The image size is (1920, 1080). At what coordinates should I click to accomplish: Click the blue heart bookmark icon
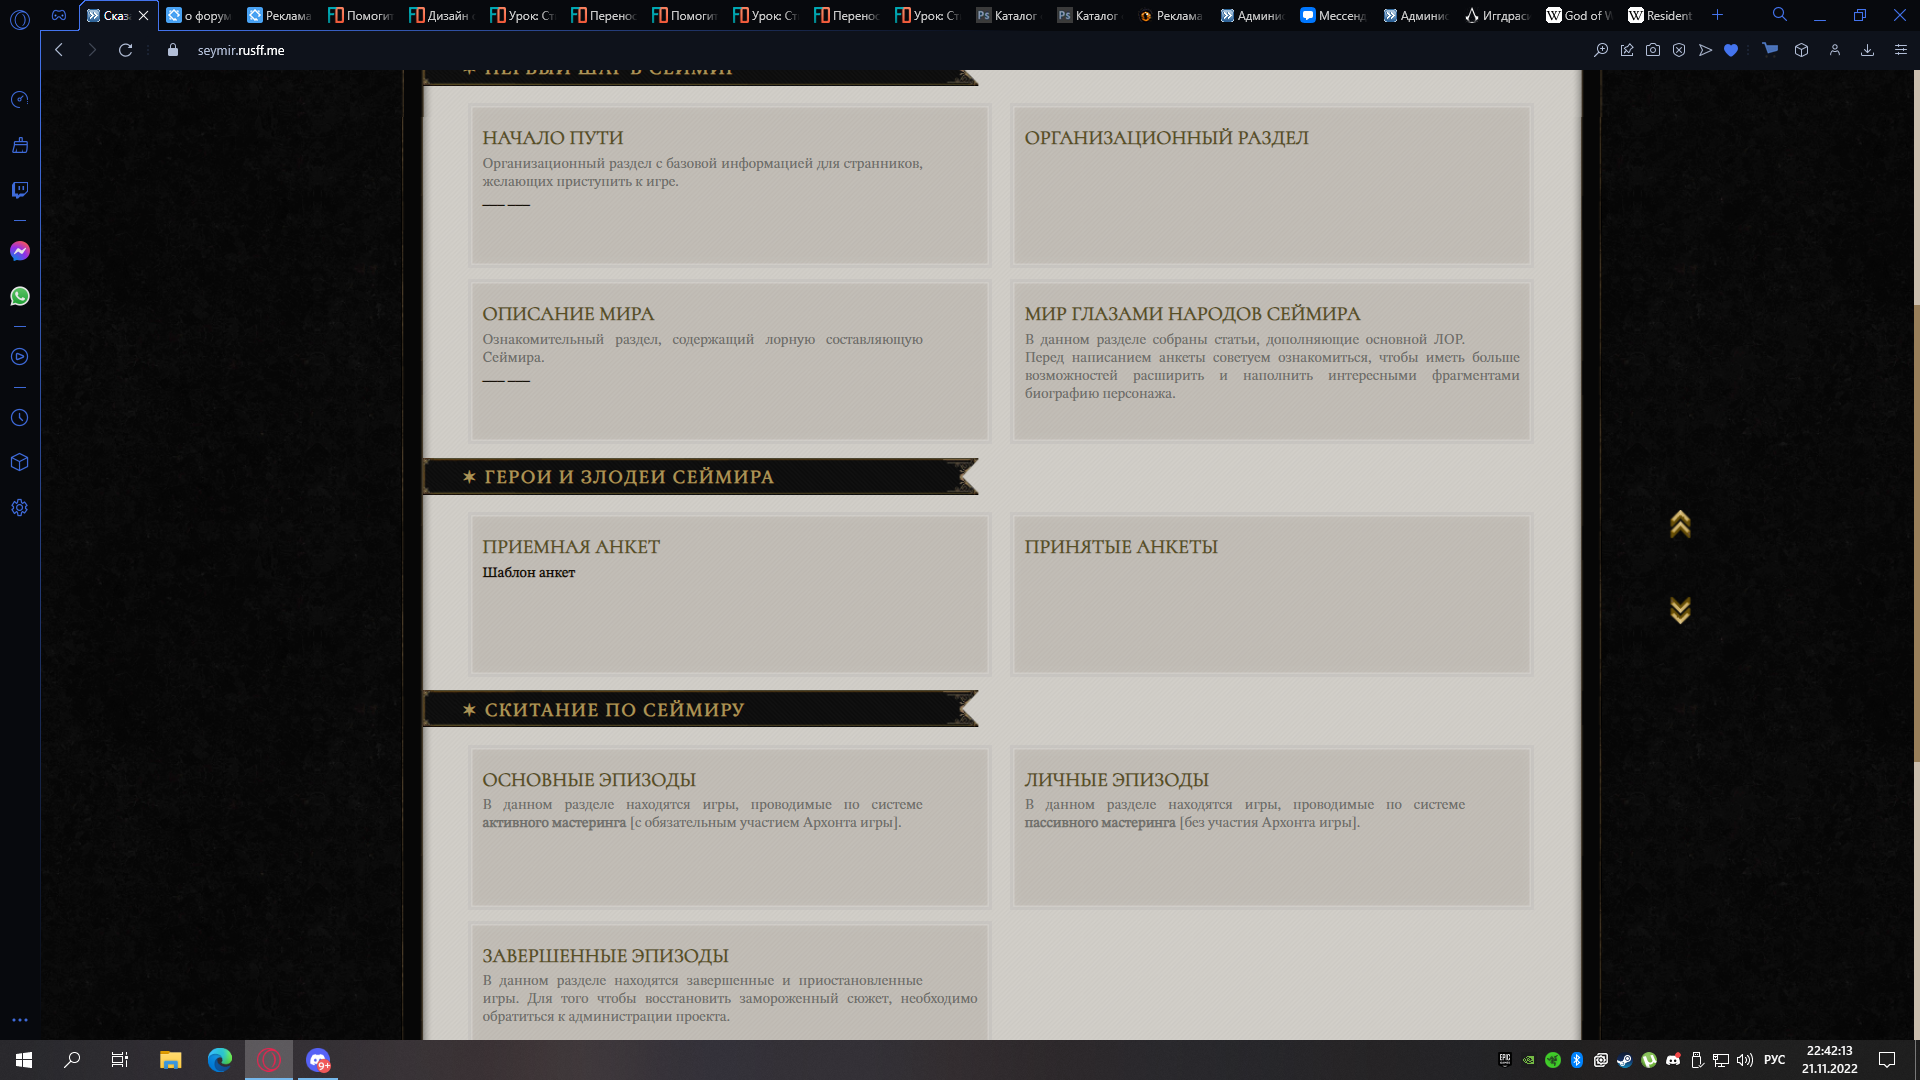pyautogui.click(x=1731, y=50)
